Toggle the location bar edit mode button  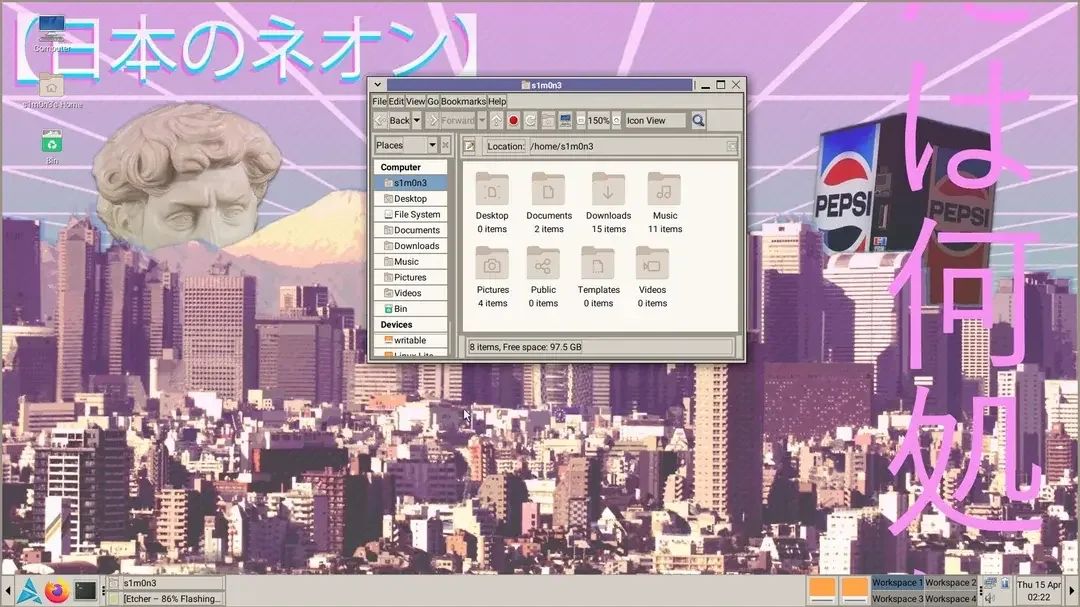pos(470,146)
